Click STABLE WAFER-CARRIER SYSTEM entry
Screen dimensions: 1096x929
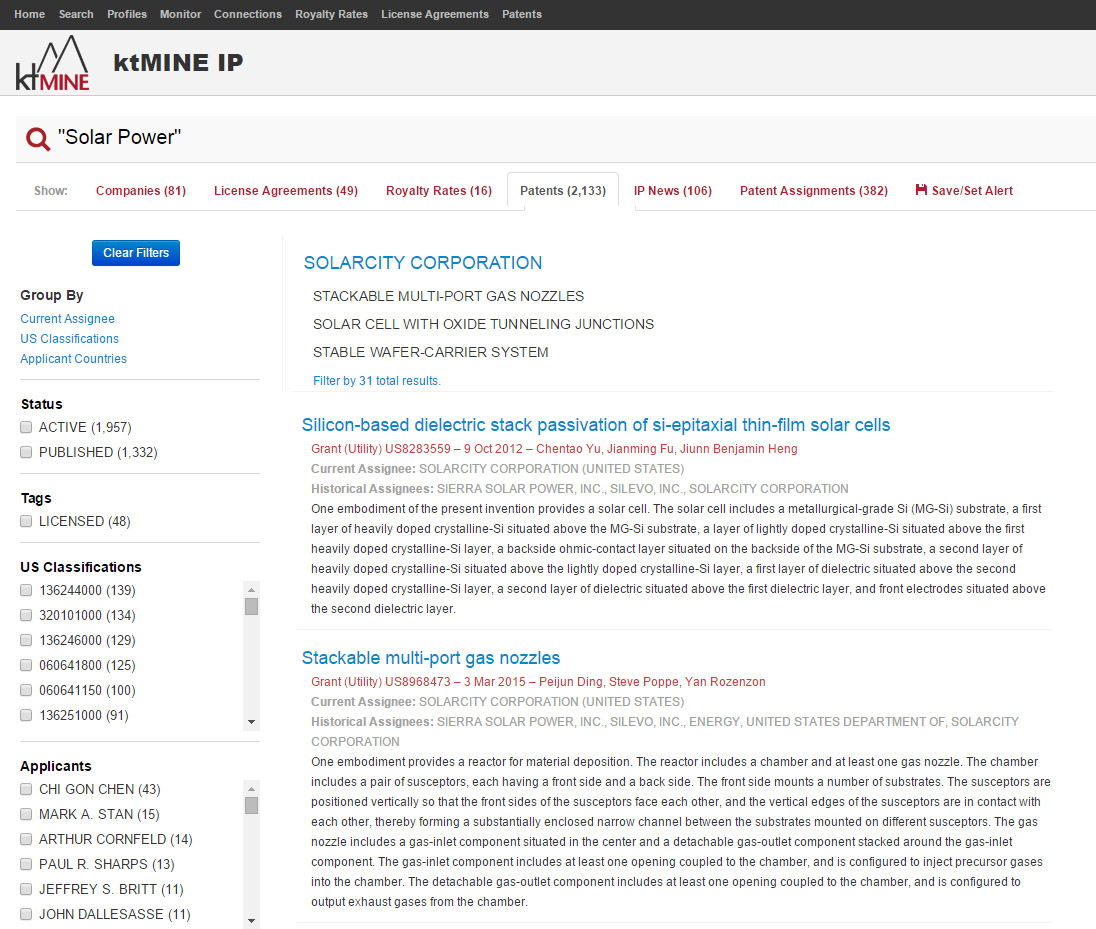coord(431,352)
